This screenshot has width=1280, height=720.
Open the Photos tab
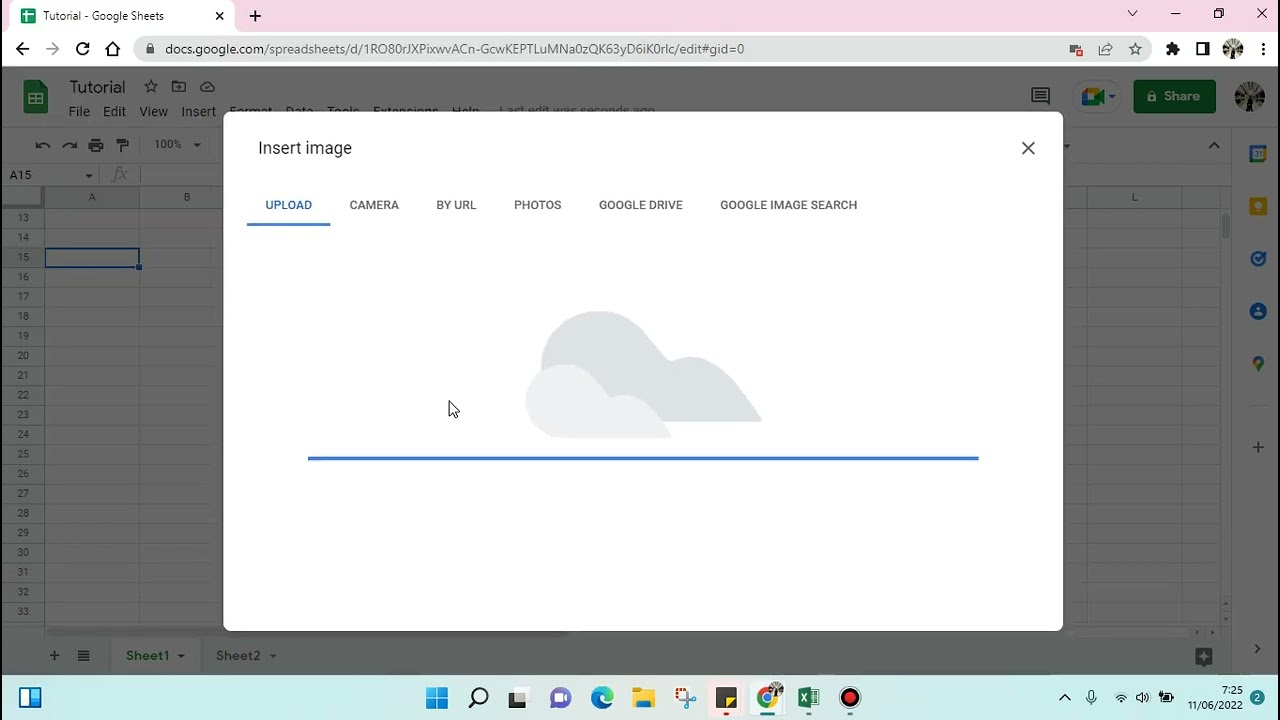537,205
